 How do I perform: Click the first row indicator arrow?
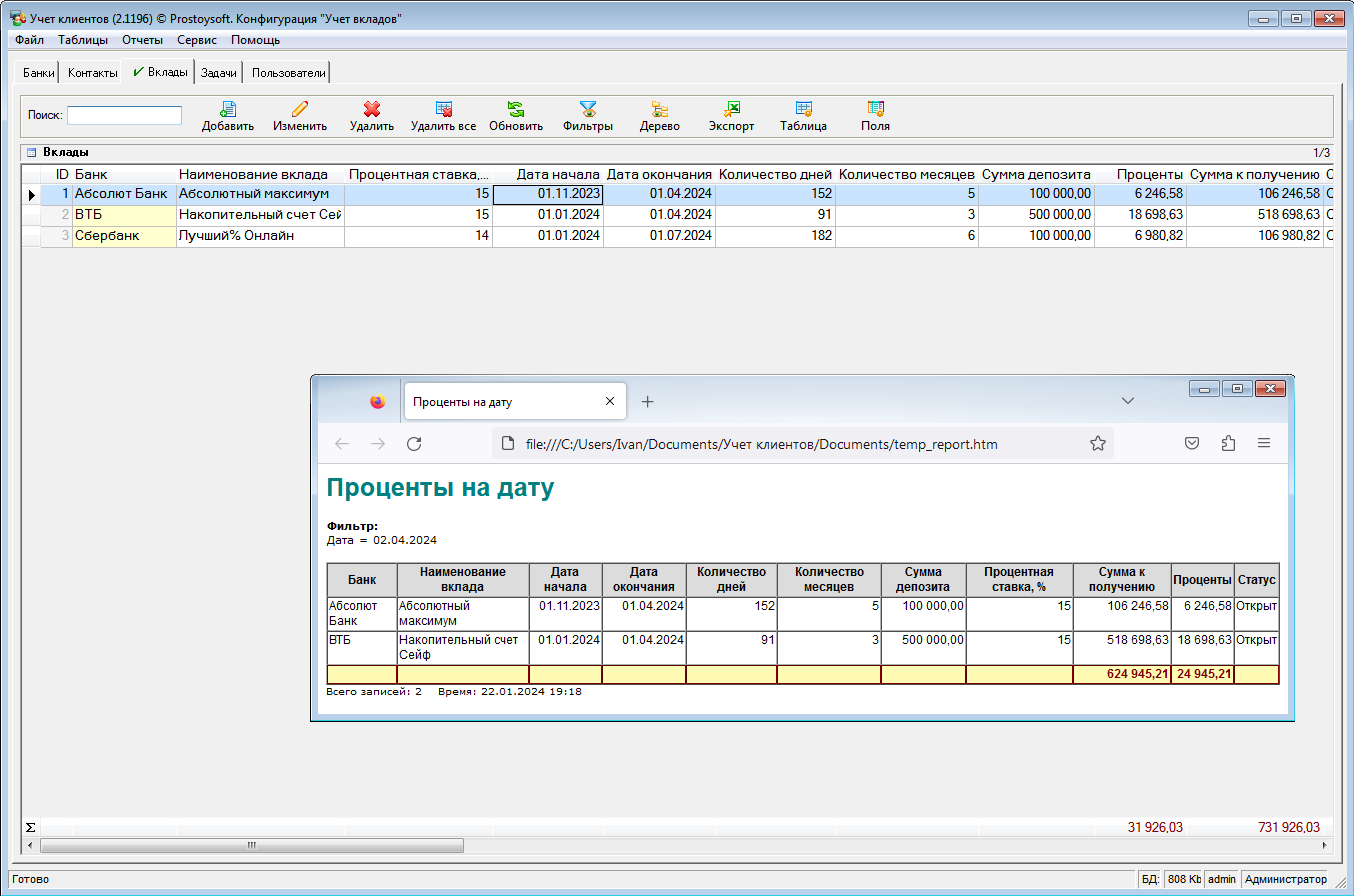pyautogui.click(x=31, y=194)
